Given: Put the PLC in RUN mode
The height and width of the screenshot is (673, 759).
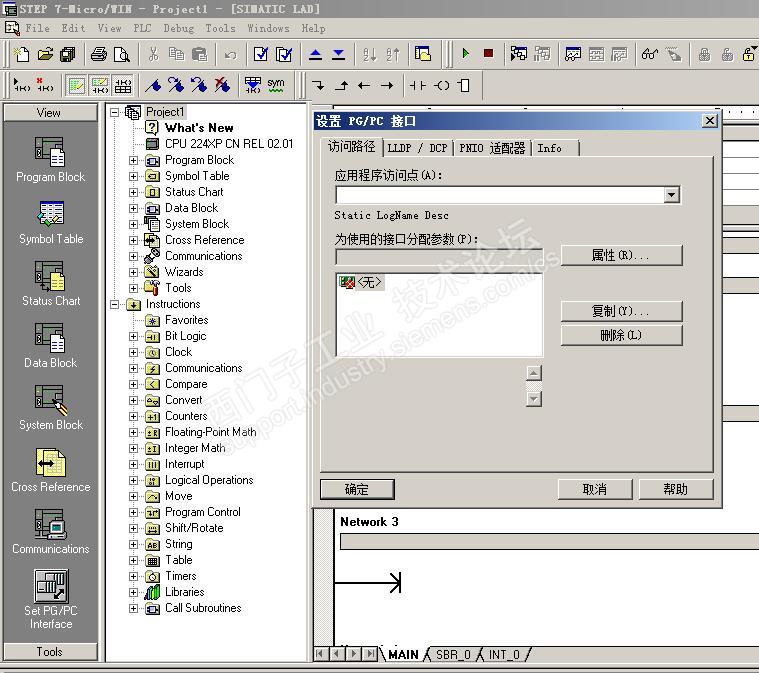Looking at the screenshot, I should click(x=466, y=53).
